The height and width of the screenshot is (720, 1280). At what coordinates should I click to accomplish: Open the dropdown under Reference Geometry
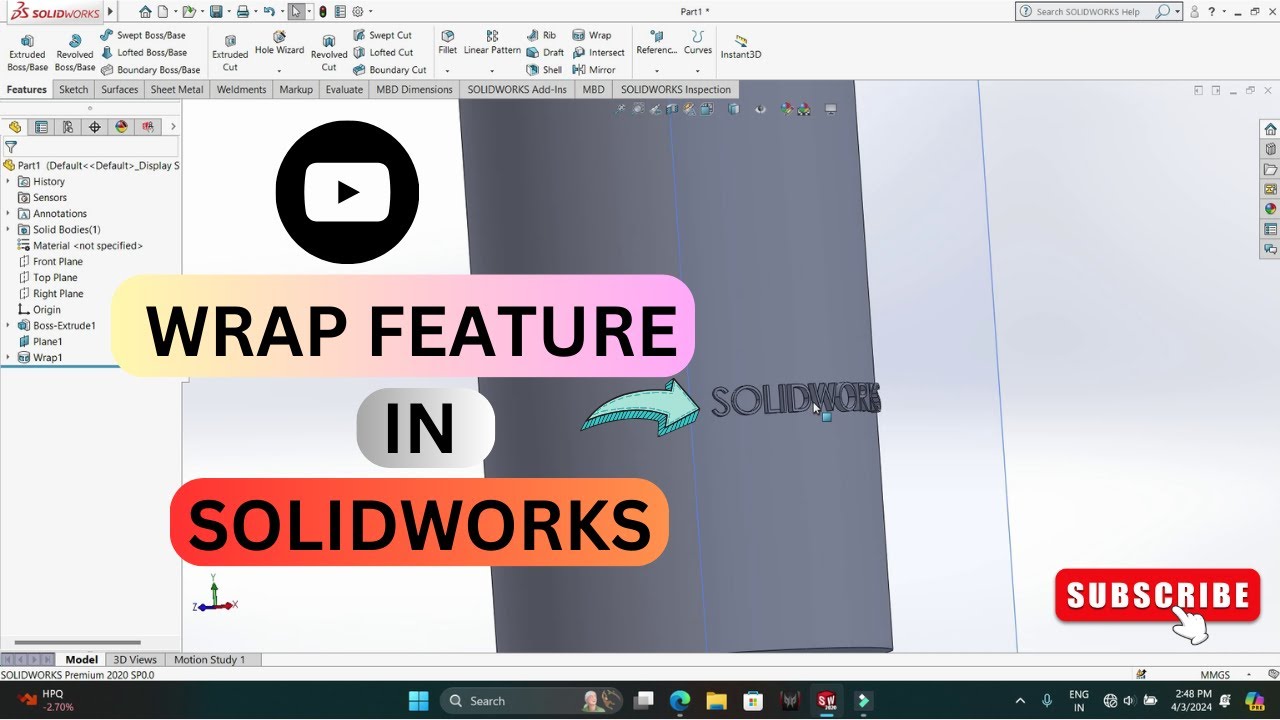(656, 71)
